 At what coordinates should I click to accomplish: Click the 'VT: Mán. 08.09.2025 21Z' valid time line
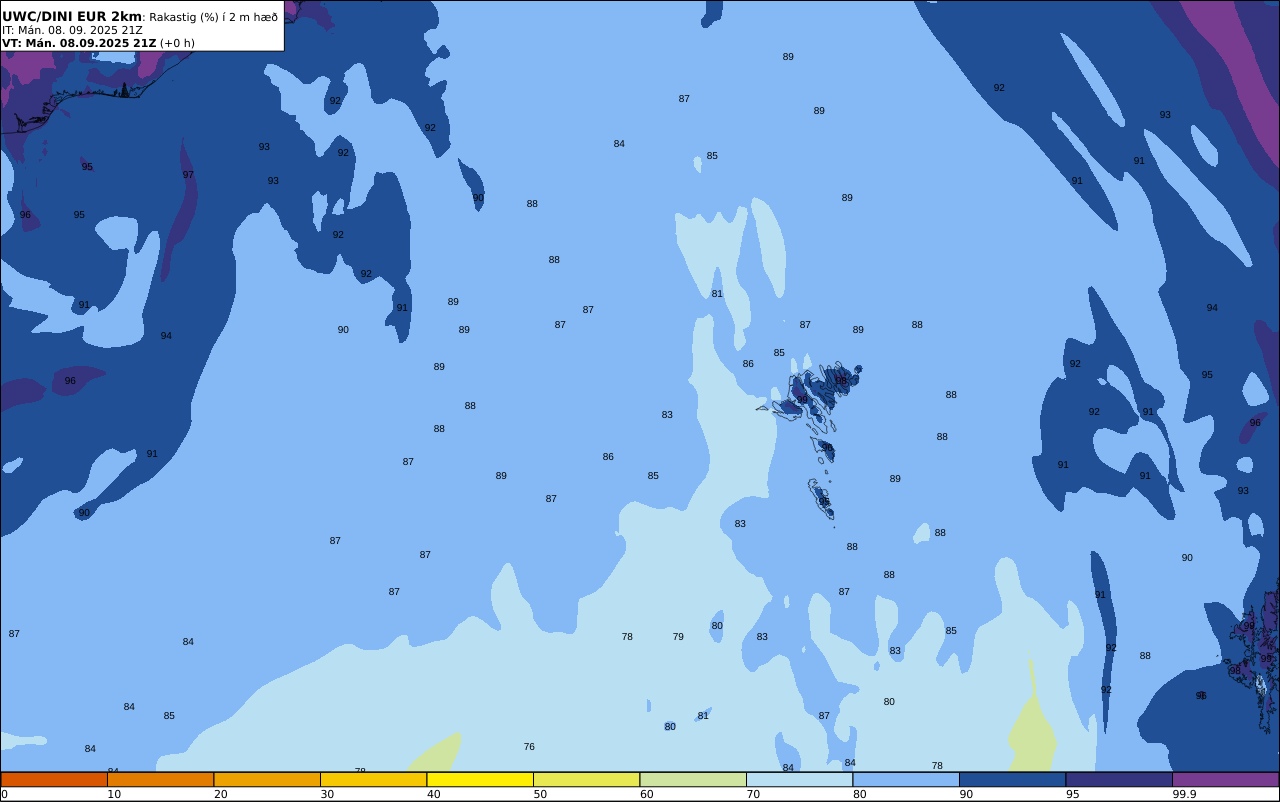79,43
